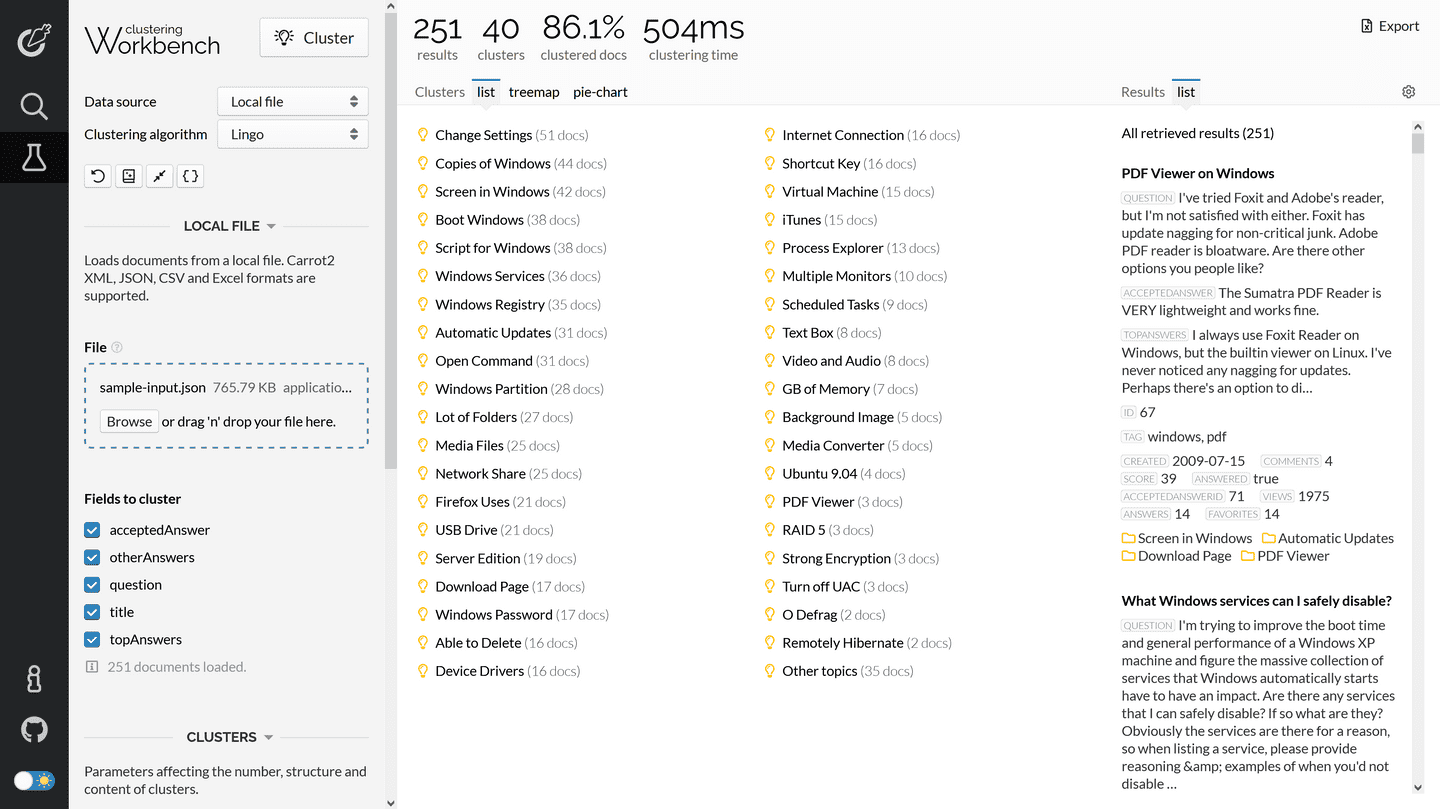Select the Windows Registry cluster

tap(489, 305)
